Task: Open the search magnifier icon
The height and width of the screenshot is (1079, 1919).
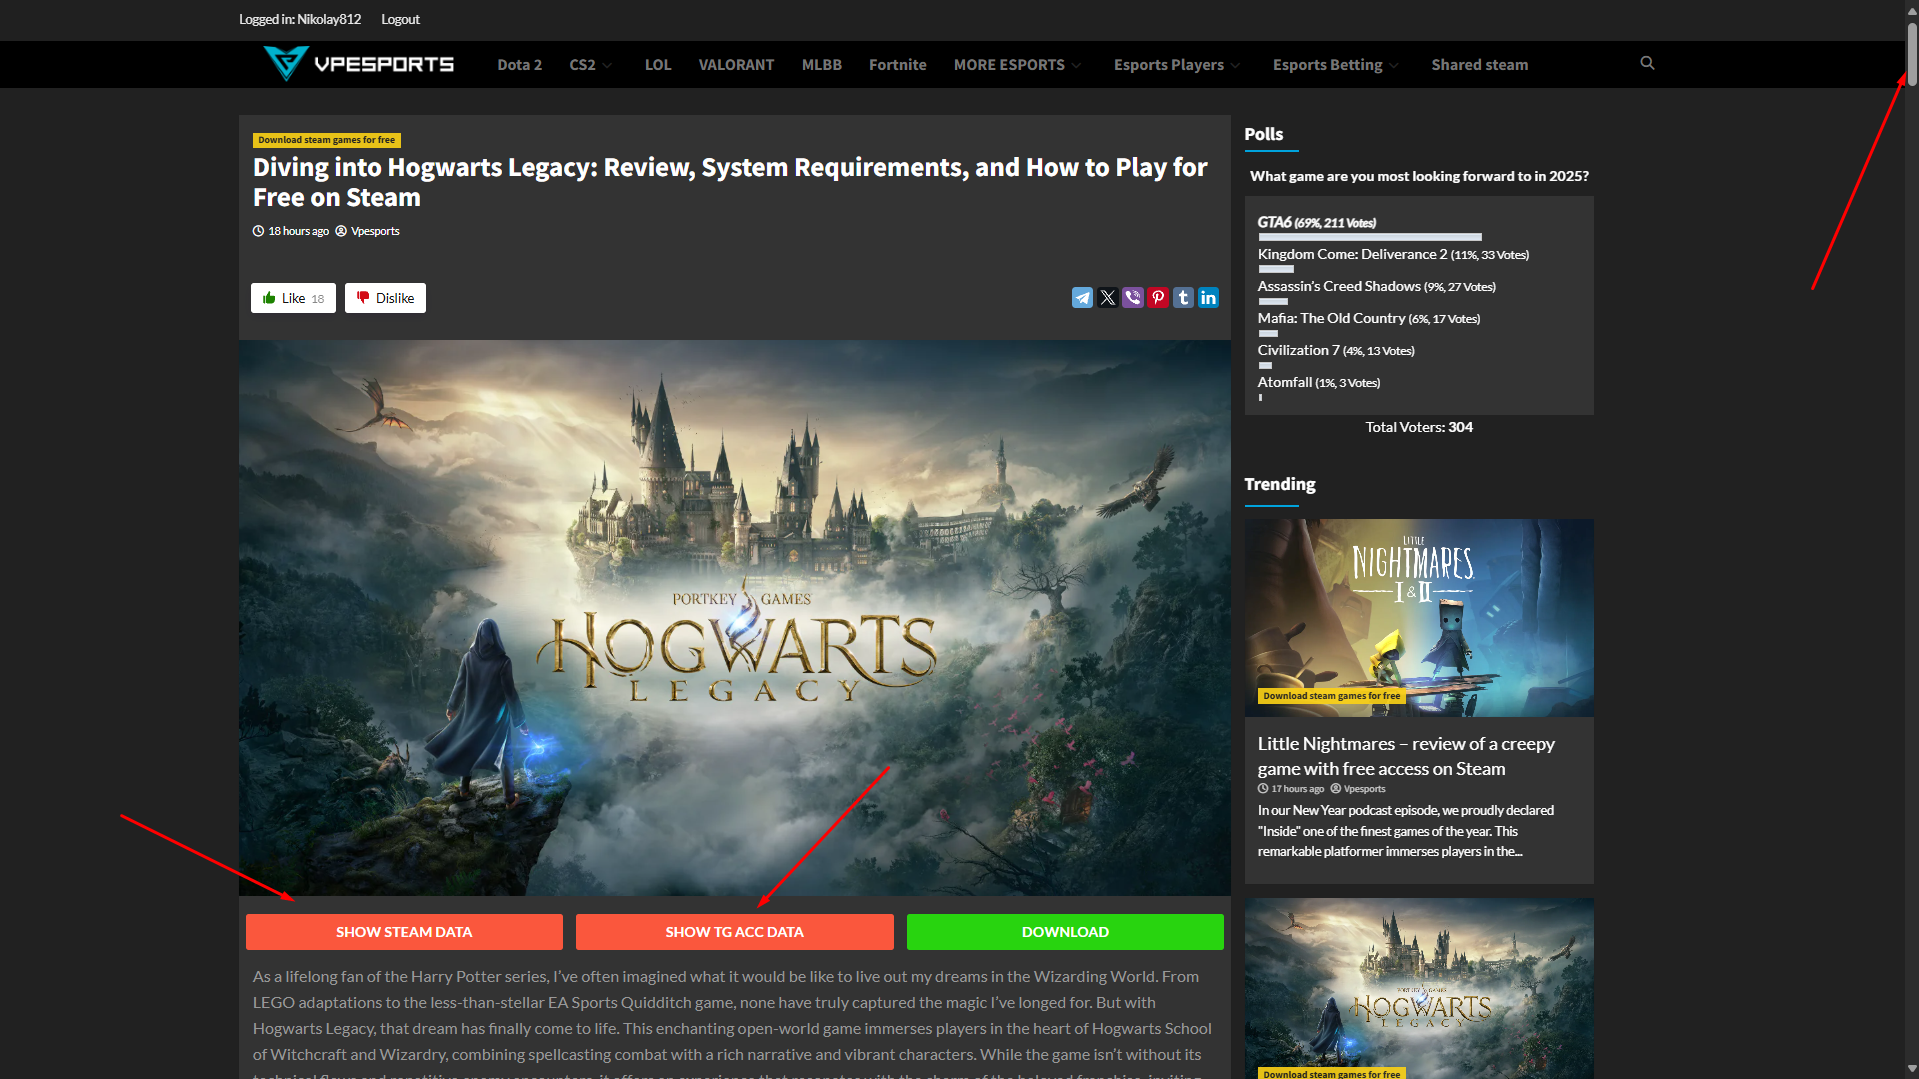Action: (1647, 63)
